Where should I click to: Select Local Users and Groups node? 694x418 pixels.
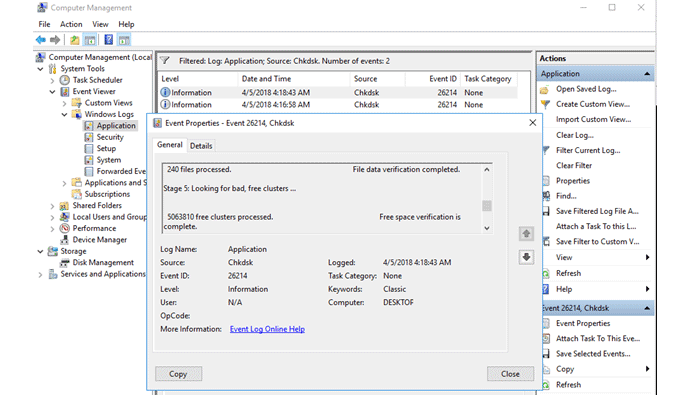click(x=109, y=217)
